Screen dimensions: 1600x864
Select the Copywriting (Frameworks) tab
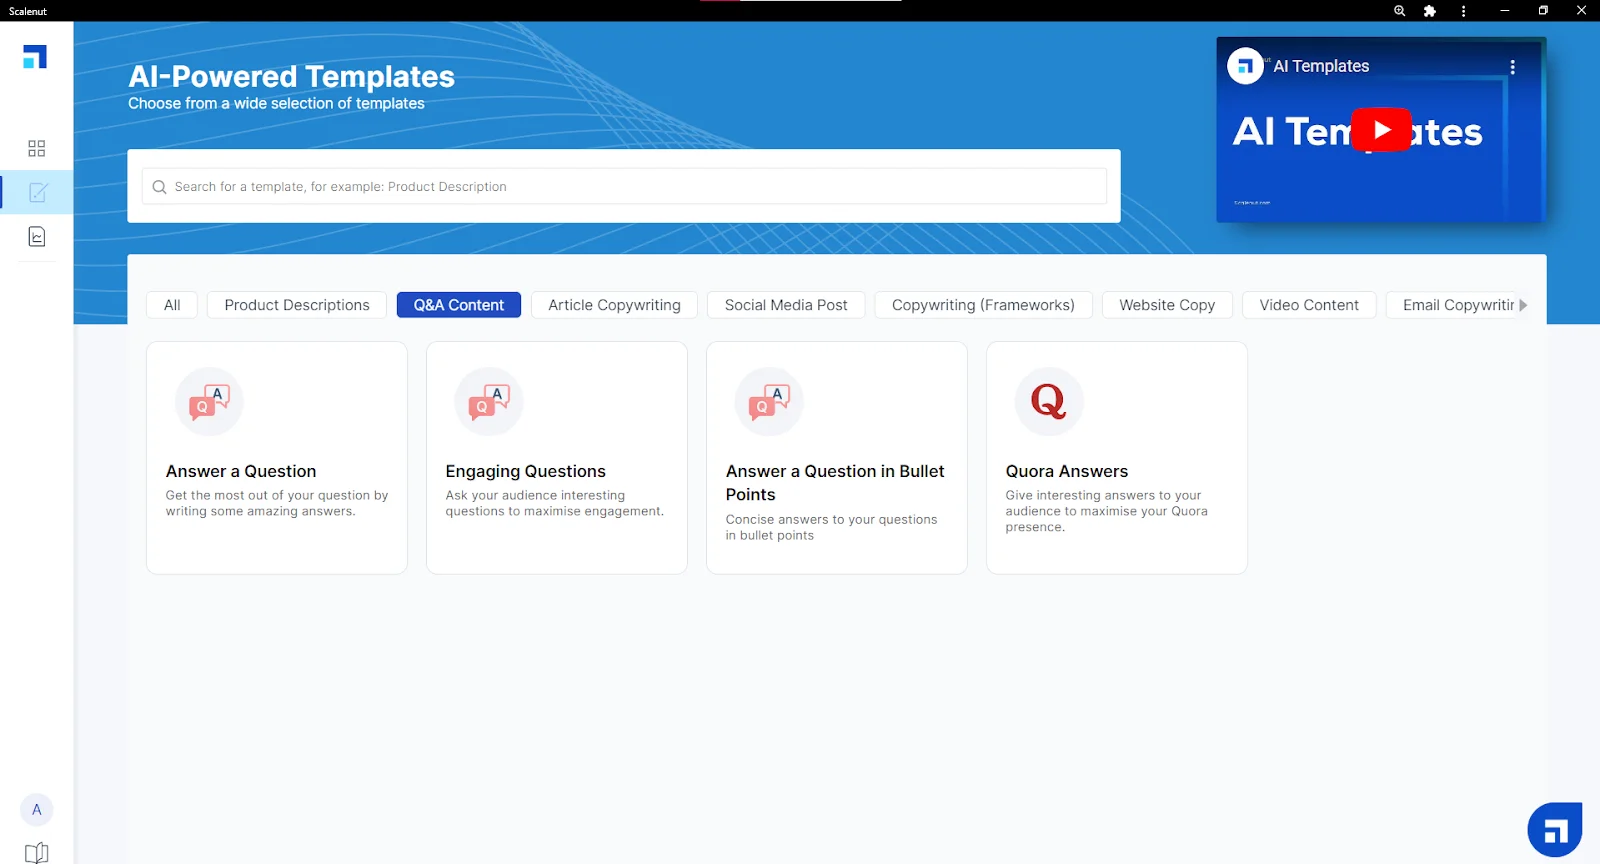pos(983,305)
